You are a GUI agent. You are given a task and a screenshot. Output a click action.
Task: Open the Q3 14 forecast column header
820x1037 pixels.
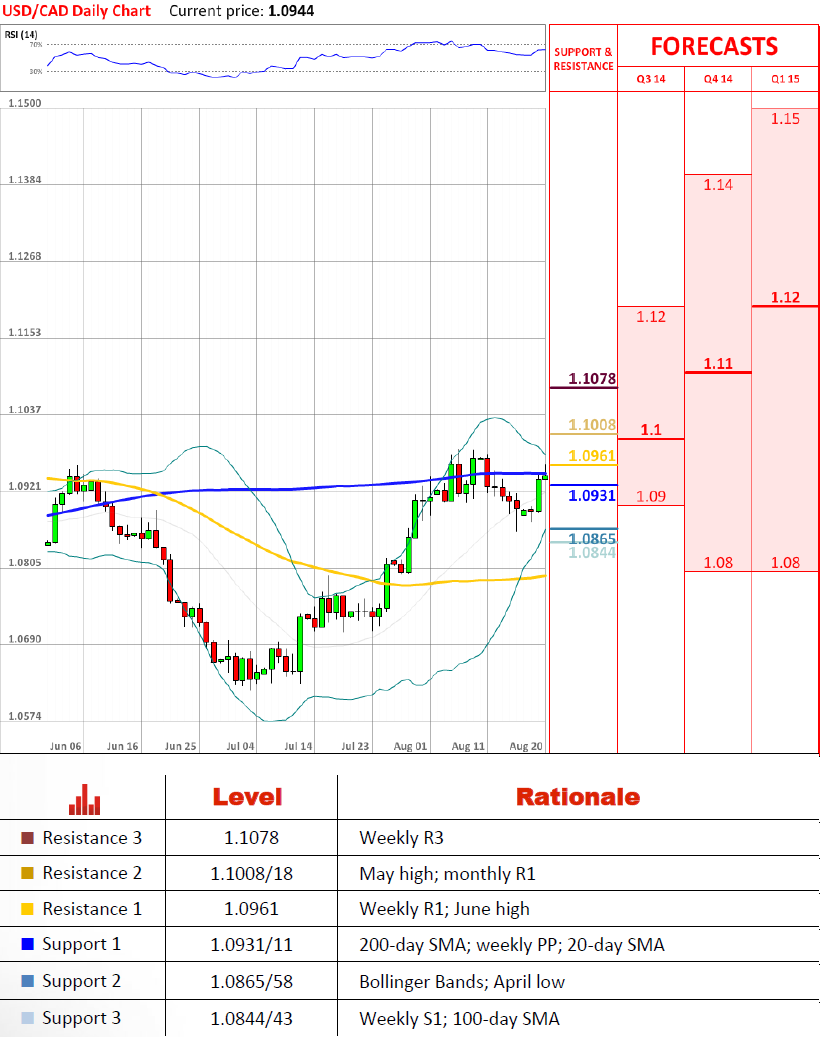pyautogui.click(x=650, y=79)
